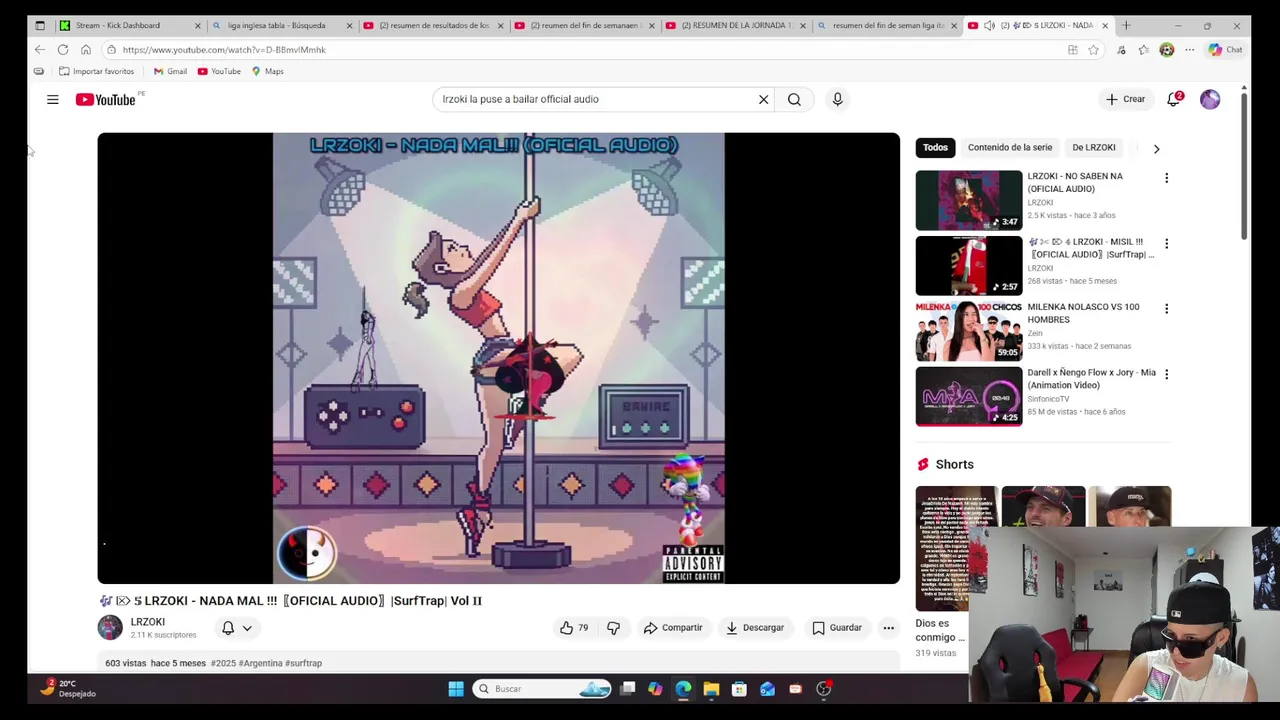Open YouTube notifications bell
Image resolution: width=1280 pixels, height=720 pixels.
(x=1174, y=99)
